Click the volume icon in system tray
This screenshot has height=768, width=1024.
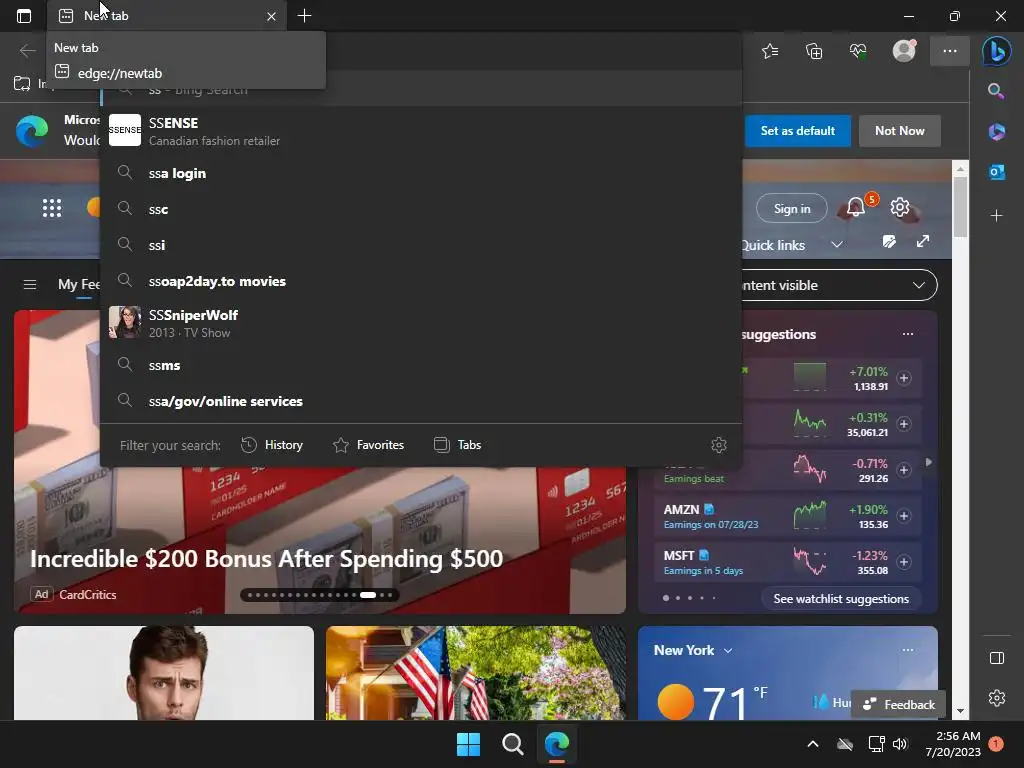pos(900,744)
